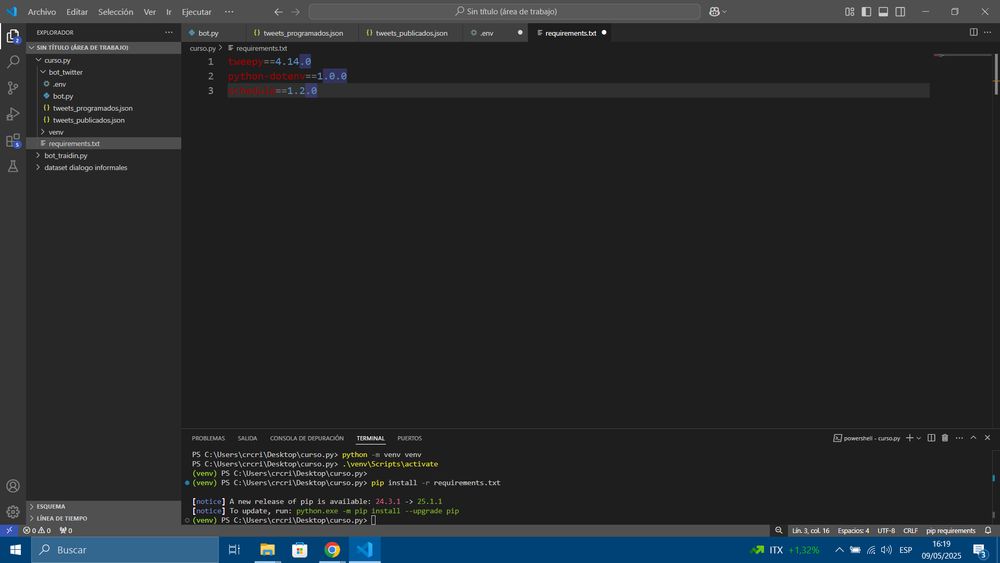
Task: Click the powershell - curso.py terminal label
Action: [867, 439]
